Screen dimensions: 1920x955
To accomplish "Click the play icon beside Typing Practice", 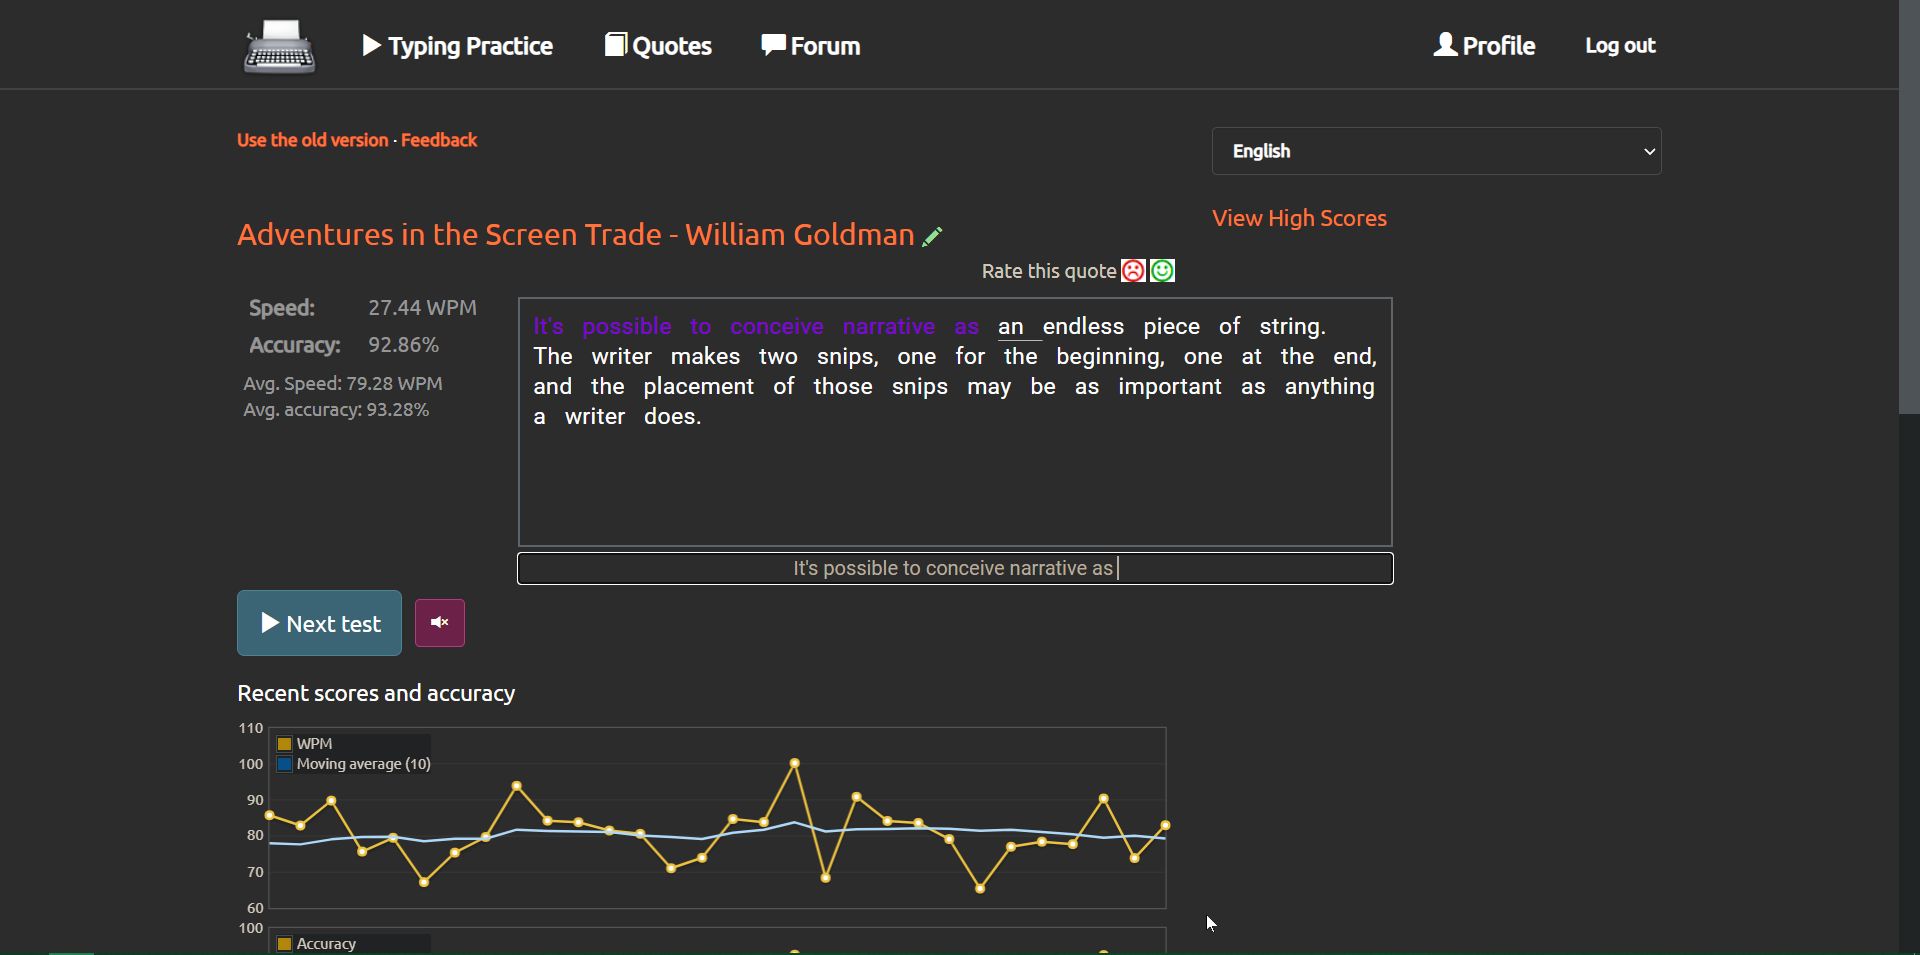I will coord(371,45).
